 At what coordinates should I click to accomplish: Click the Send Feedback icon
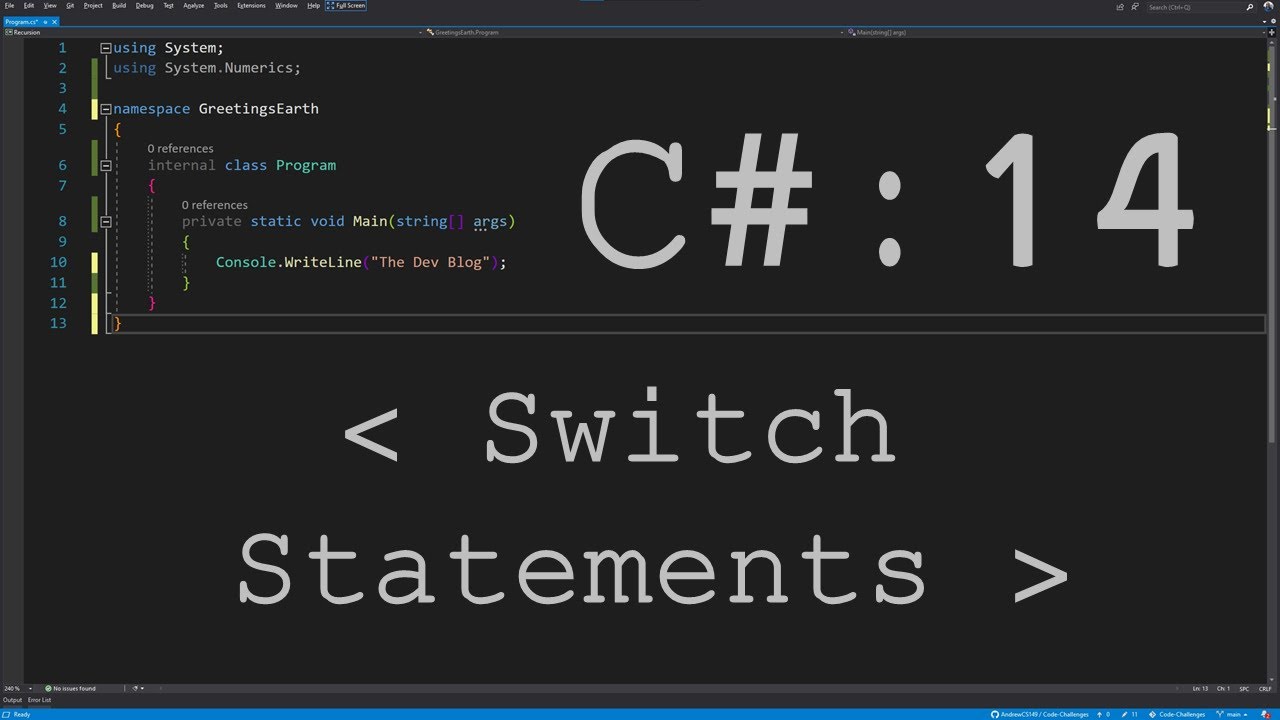pos(1135,7)
